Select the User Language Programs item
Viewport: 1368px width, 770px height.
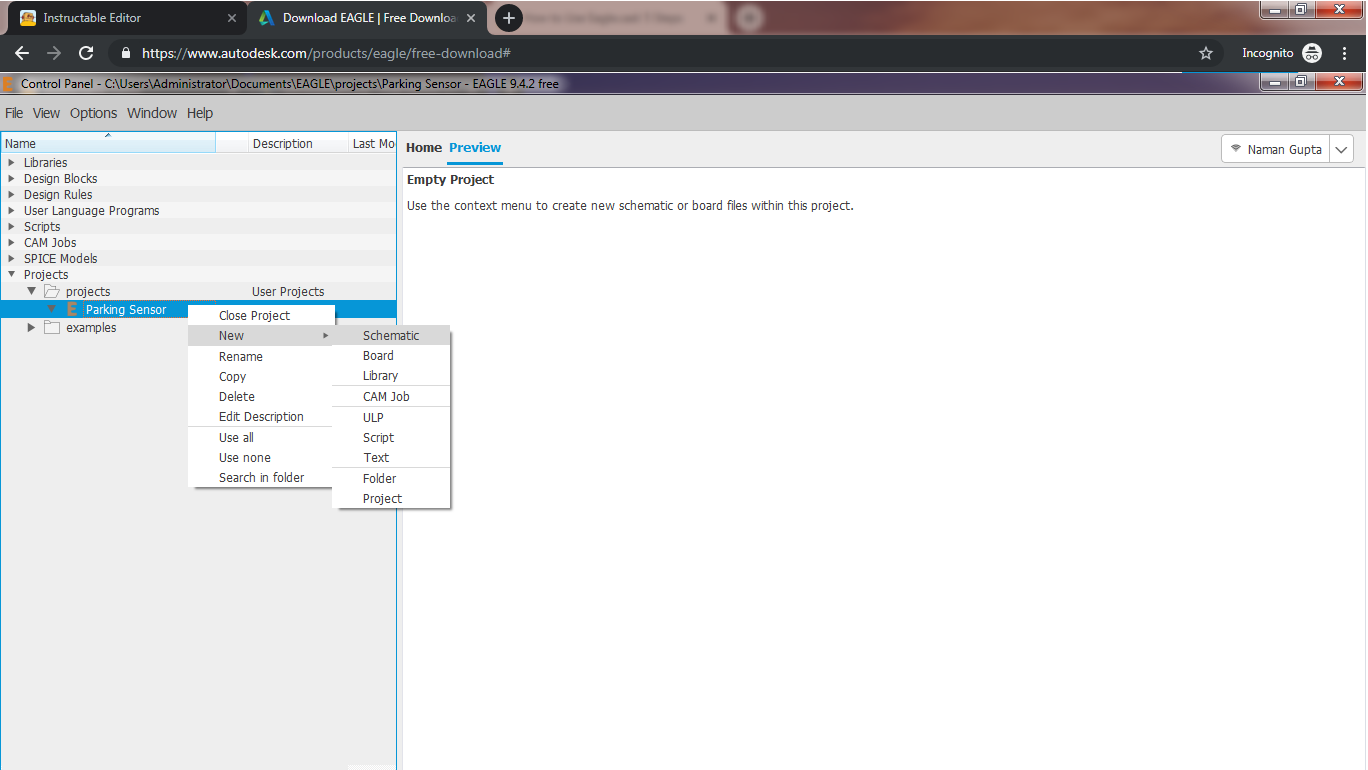coord(92,211)
